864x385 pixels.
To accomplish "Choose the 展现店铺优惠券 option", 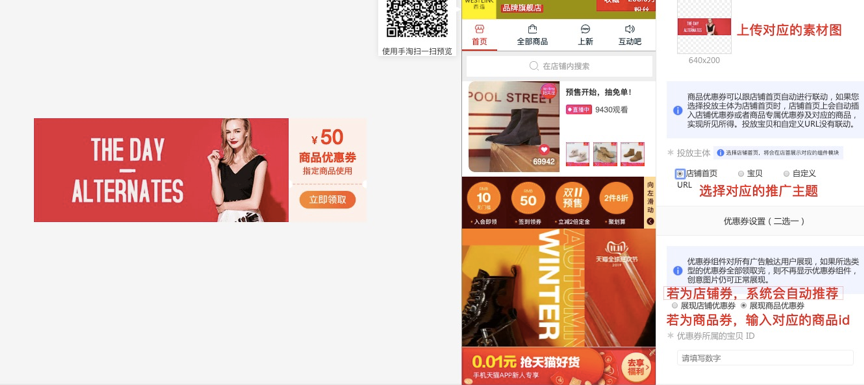I will [674, 305].
